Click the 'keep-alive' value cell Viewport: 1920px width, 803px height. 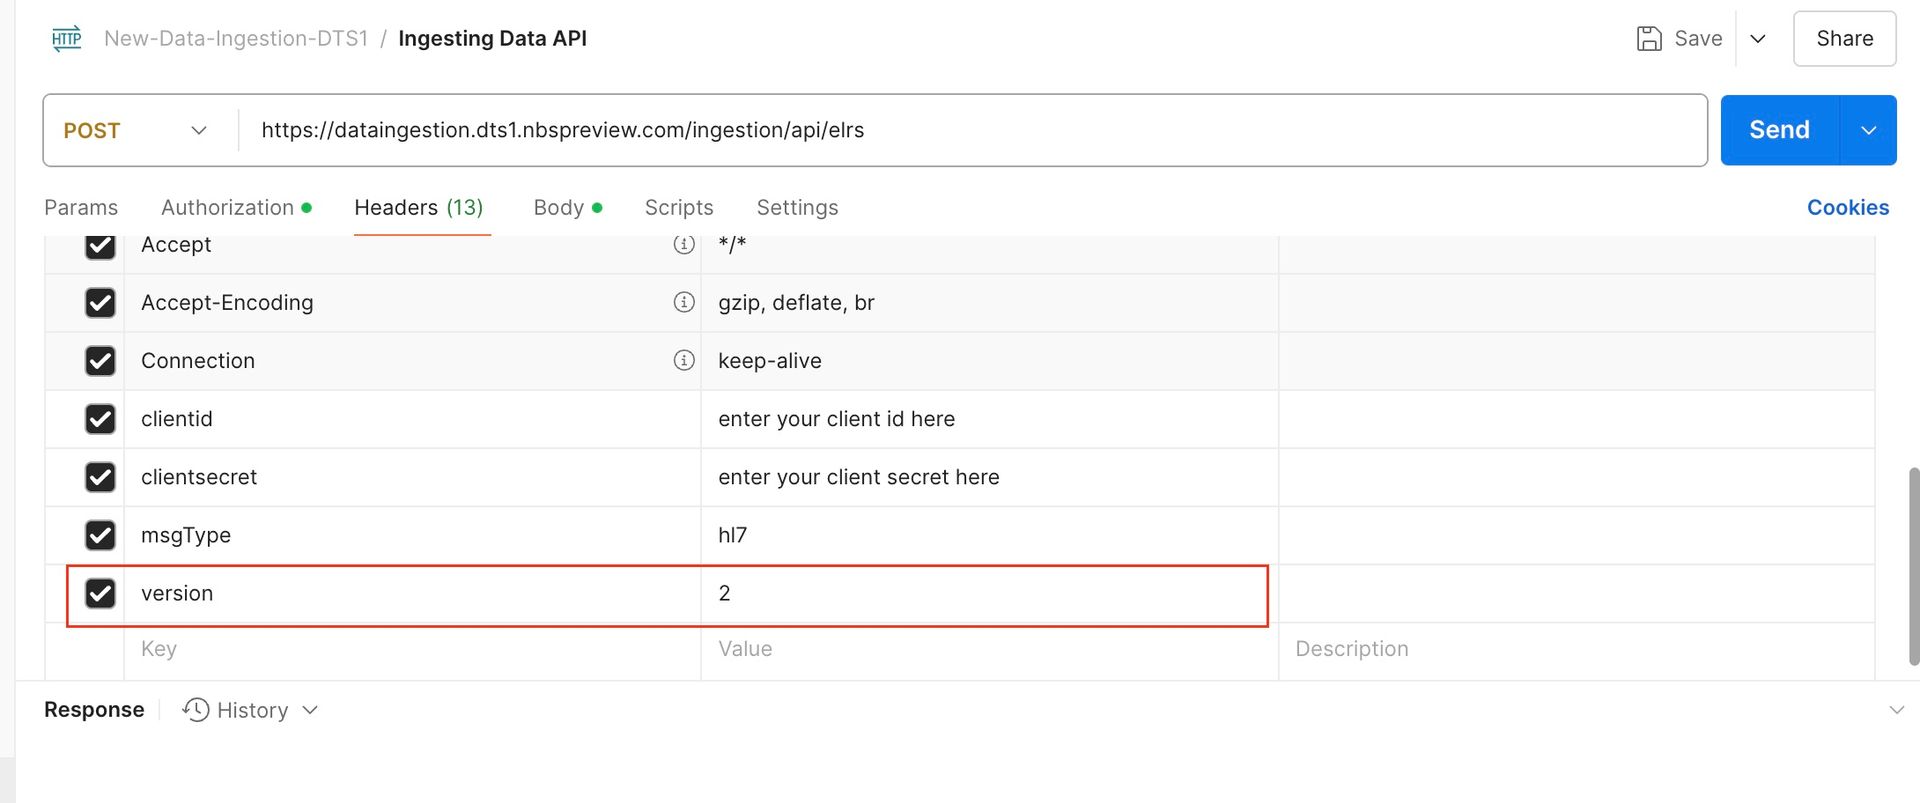click(x=989, y=361)
